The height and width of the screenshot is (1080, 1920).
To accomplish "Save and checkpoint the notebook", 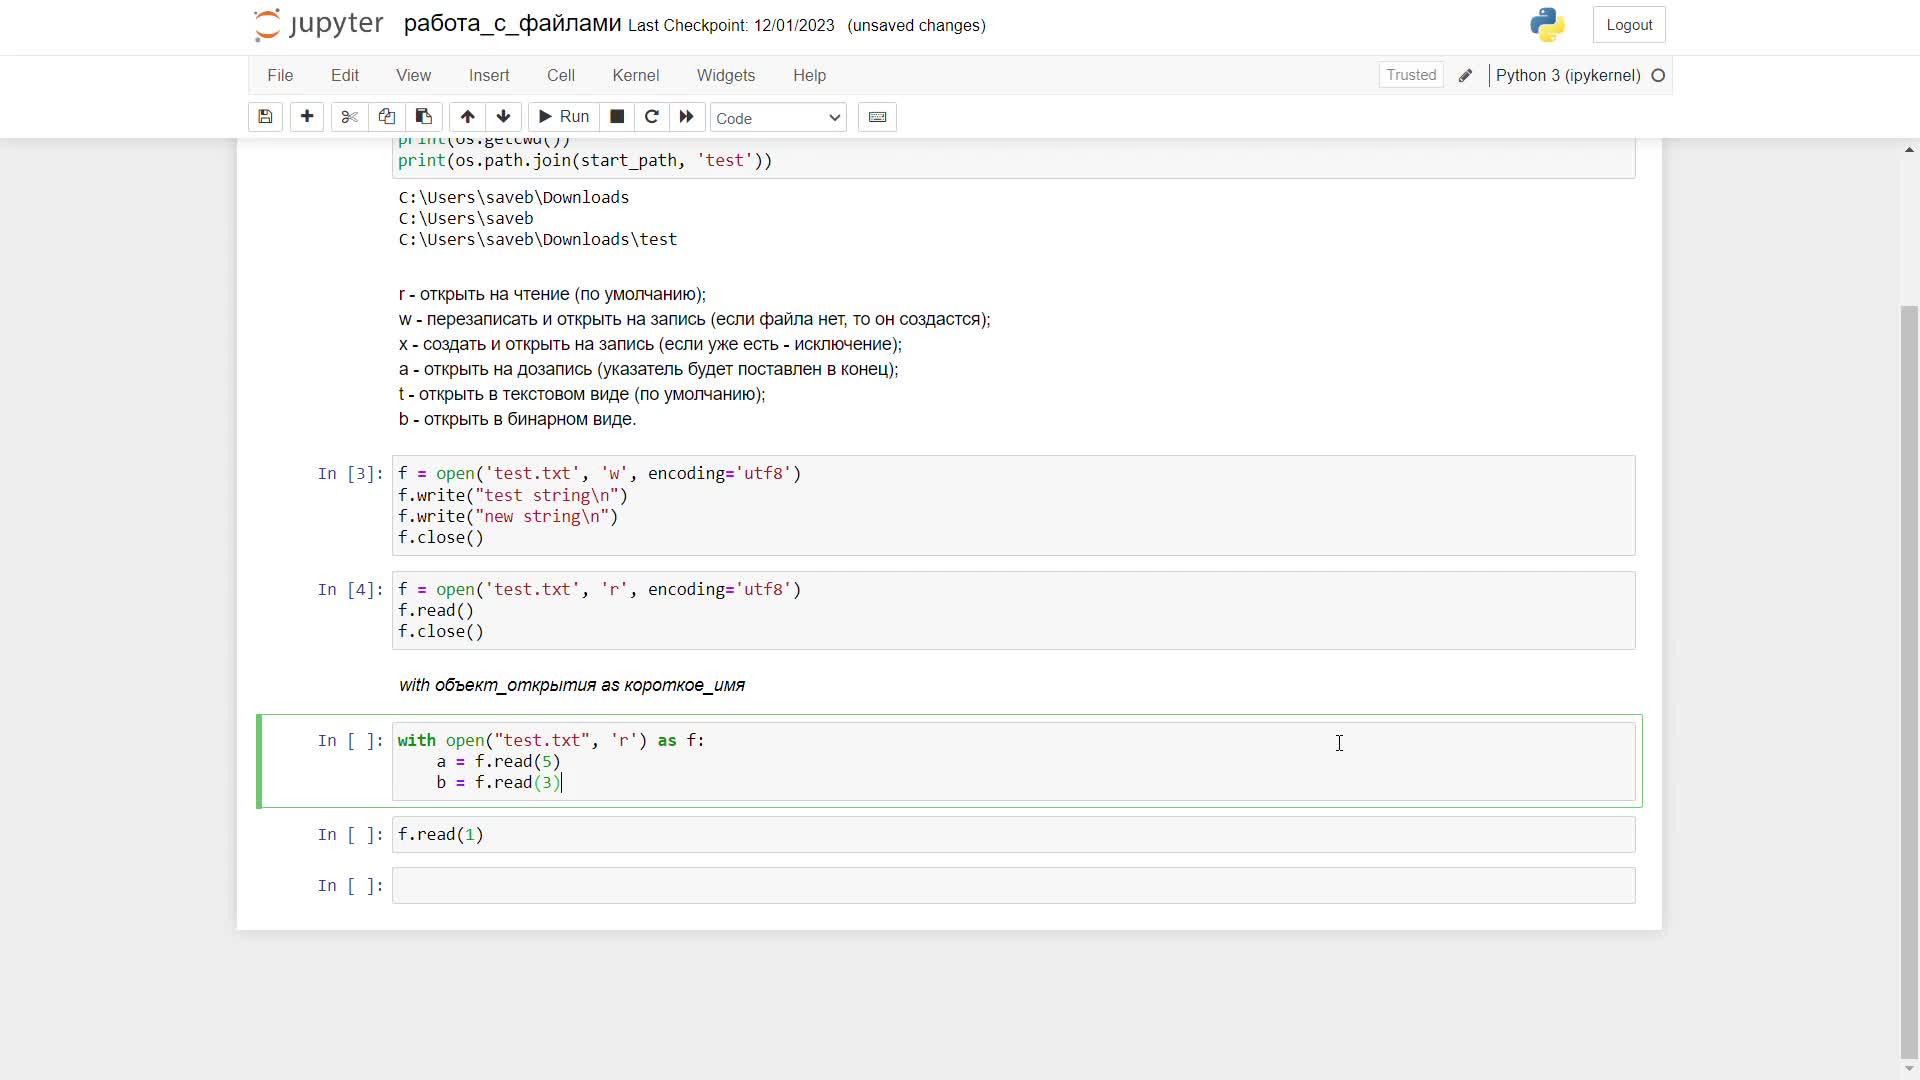I will (265, 117).
